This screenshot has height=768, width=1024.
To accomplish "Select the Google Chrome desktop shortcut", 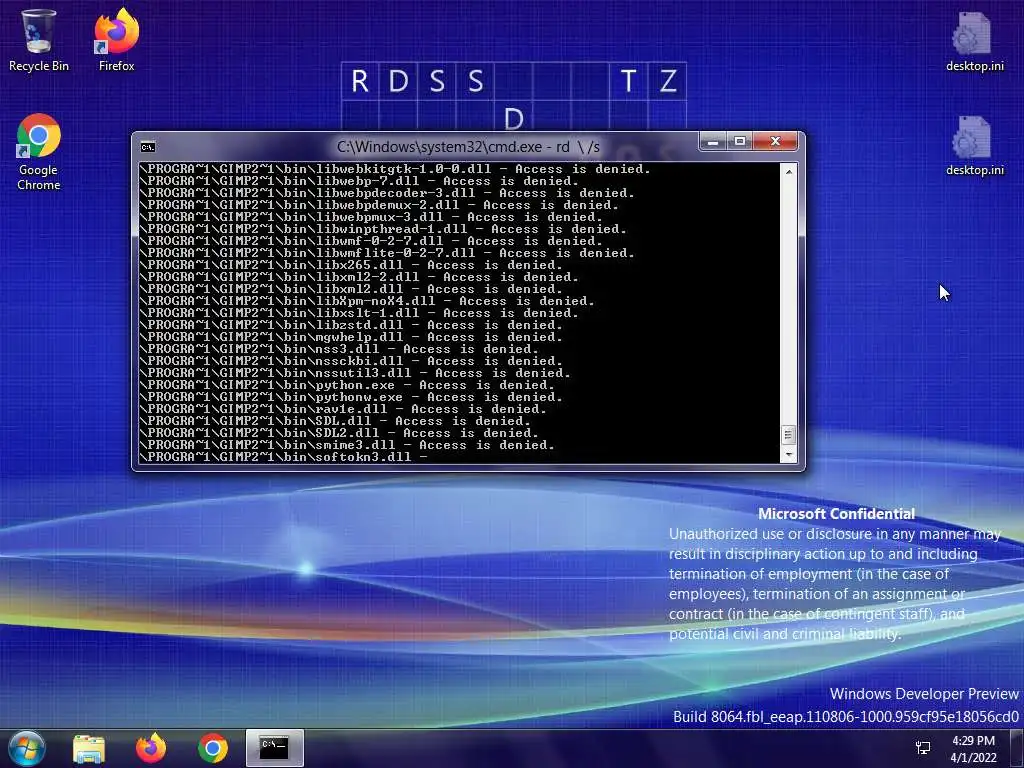I will pyautogui.click(x=39, y=152).
